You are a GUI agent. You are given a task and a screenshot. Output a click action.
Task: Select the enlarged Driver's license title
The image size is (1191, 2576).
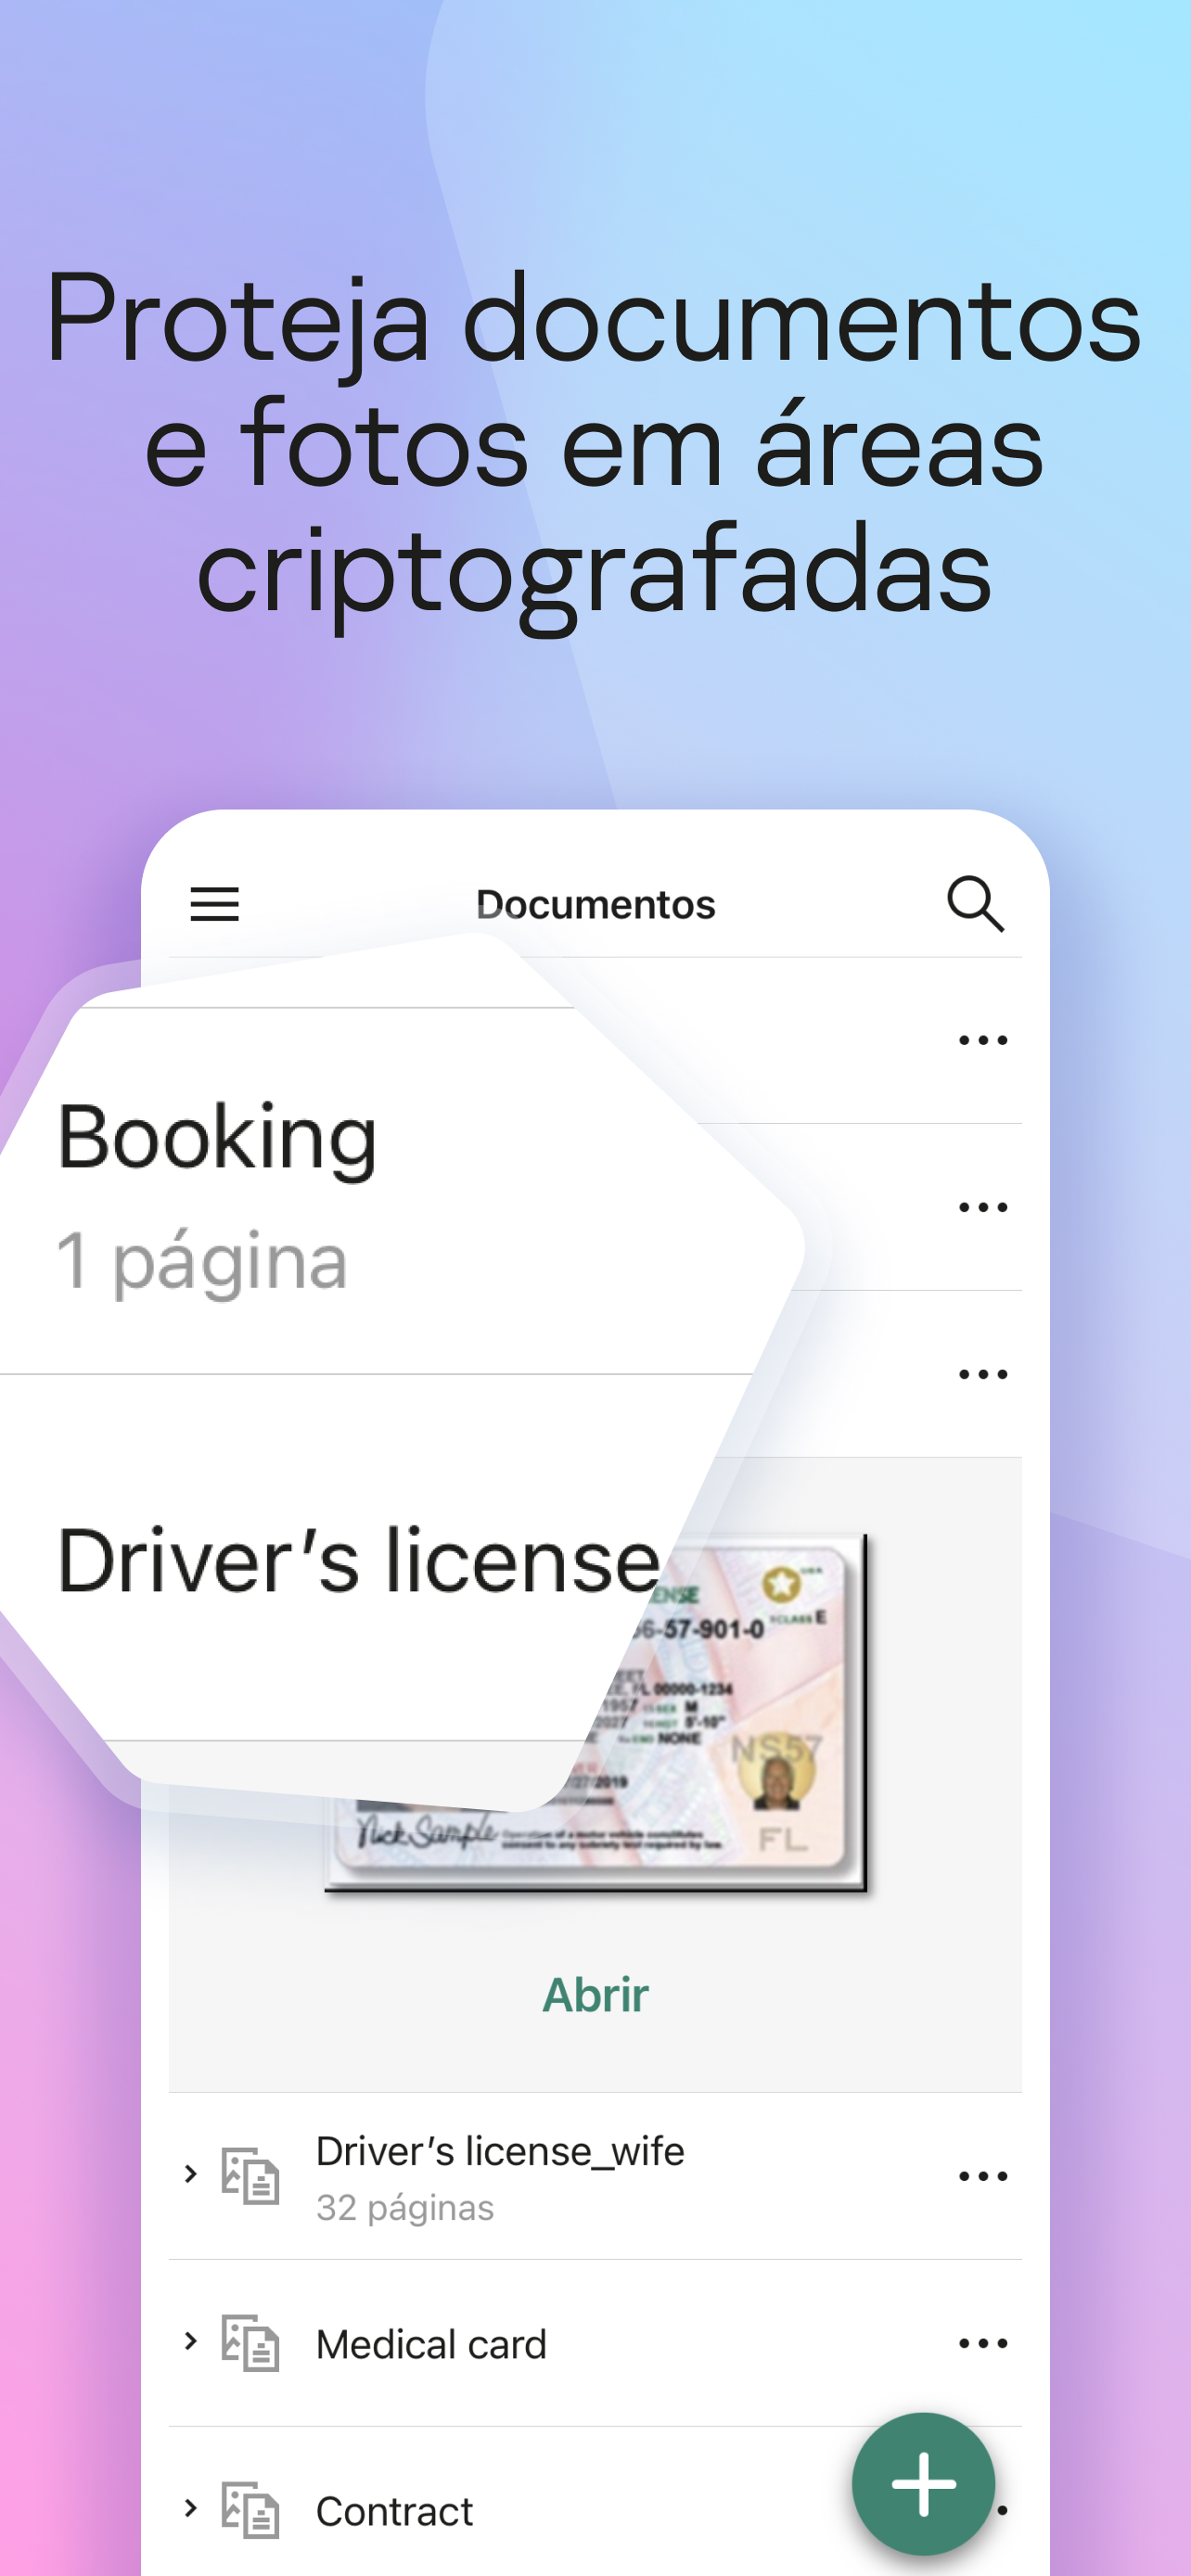(x=358, y=1562)
